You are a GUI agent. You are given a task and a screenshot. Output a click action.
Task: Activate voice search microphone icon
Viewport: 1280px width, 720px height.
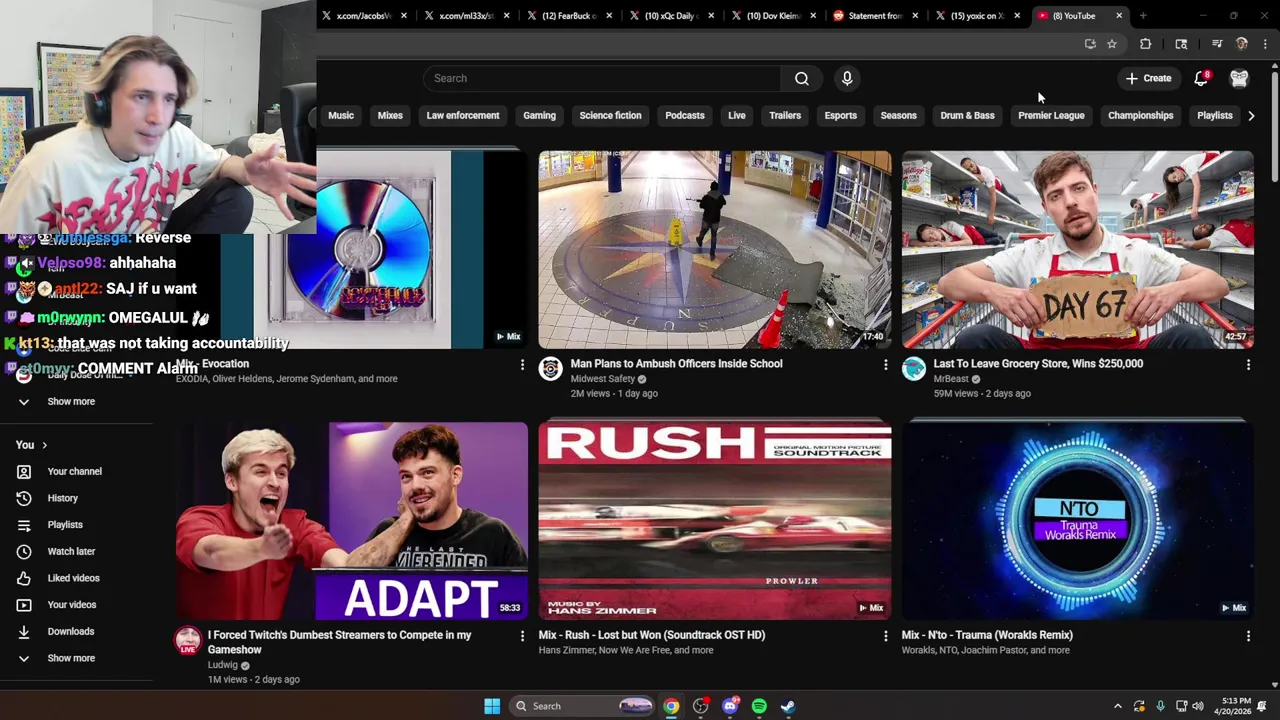click(x=847, y=78)
